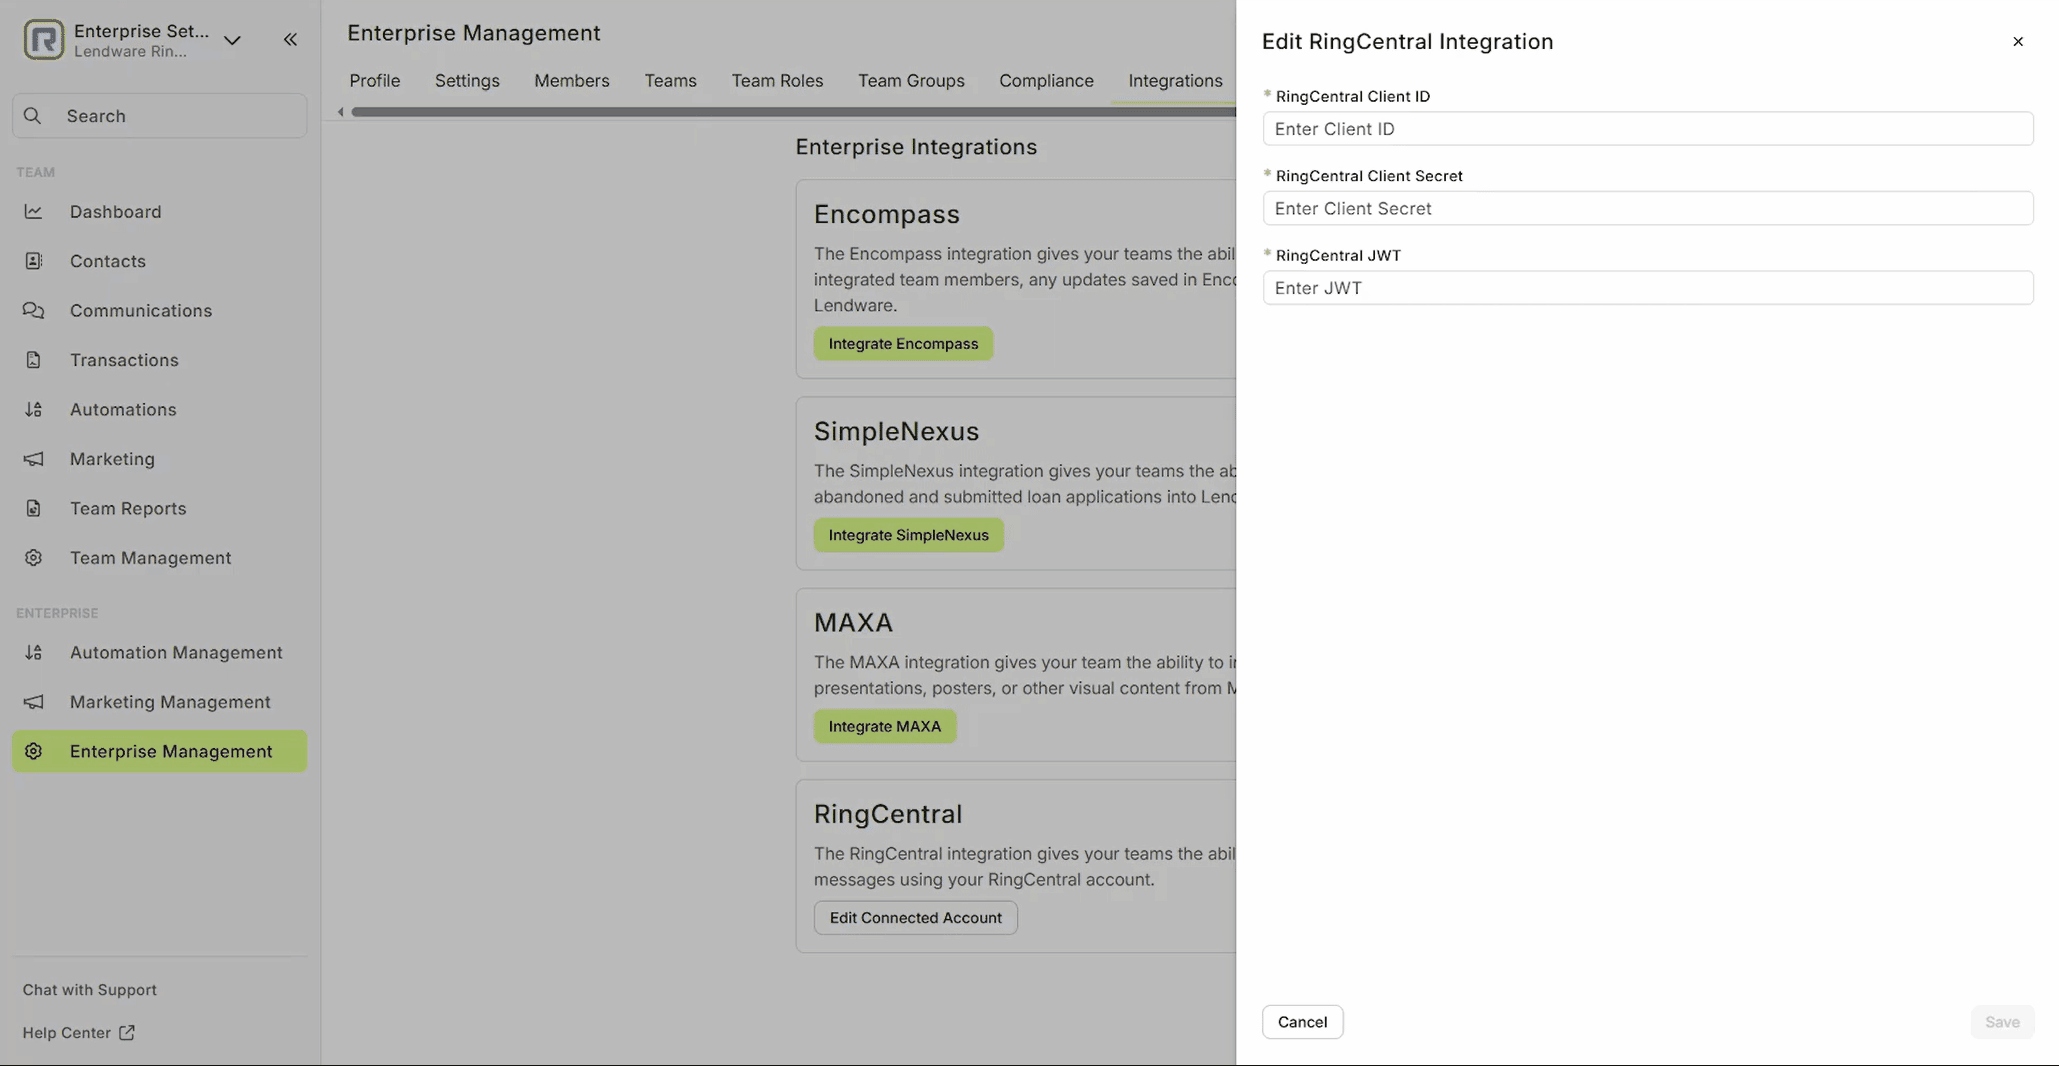Click the Team Reports icon
Image resolution: width=2059 pixels, height=1066 pixels.
pos(34,509)
